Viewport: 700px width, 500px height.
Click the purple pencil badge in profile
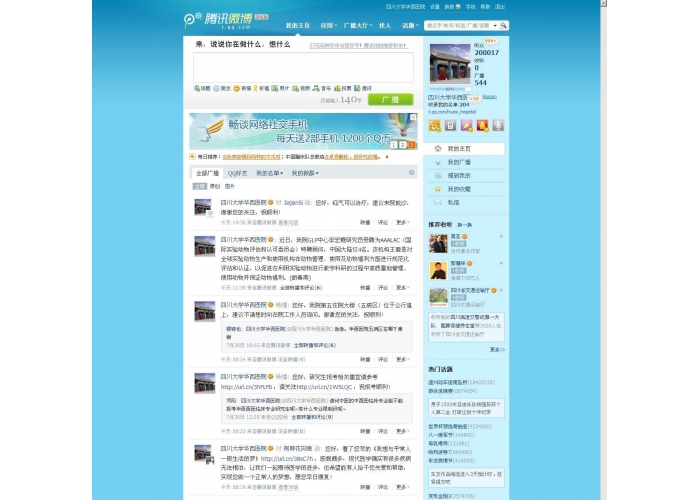(x=467, y=125)
